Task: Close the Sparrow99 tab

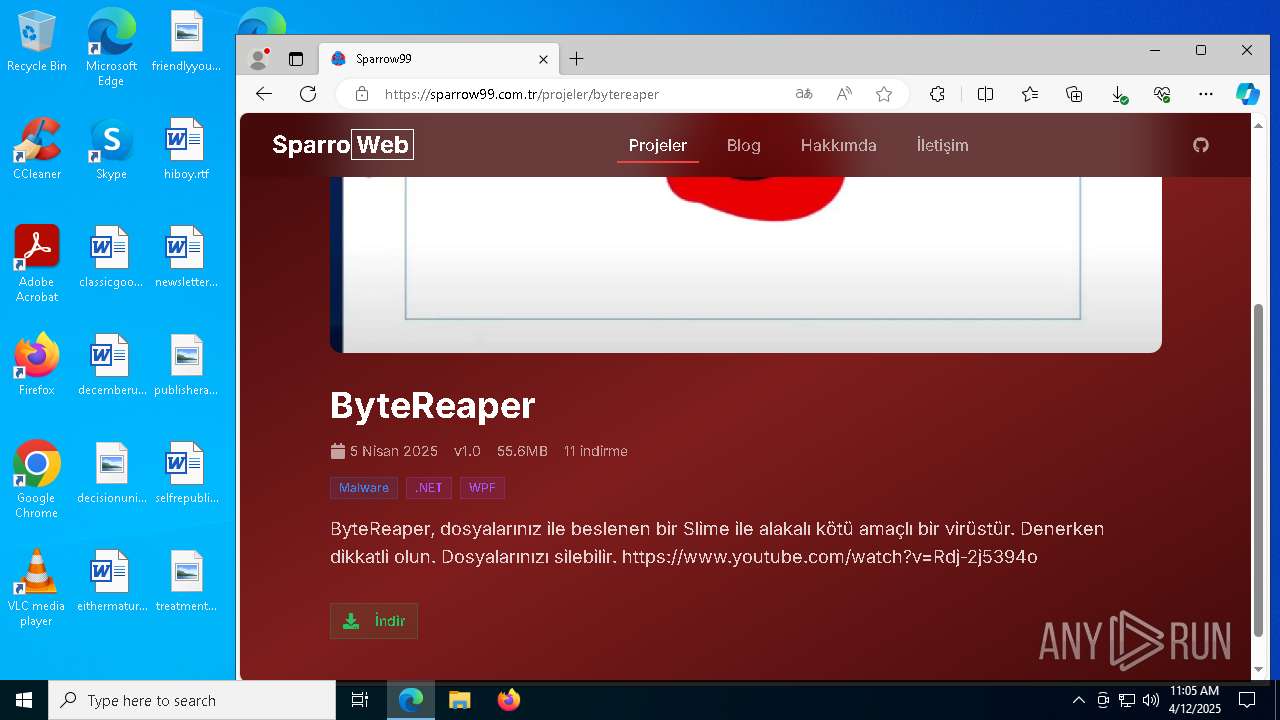Action: (x=543, y=59)
